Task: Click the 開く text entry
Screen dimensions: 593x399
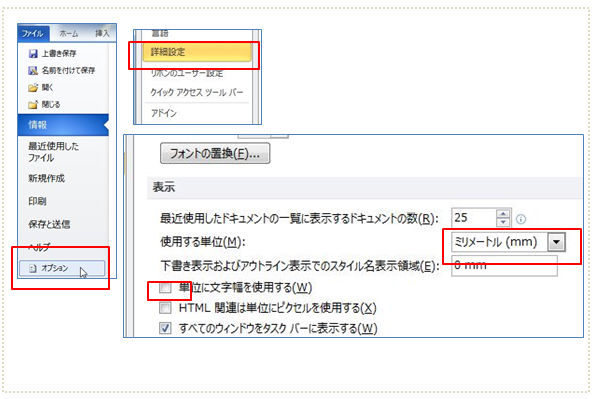Action: click(47, 88)
